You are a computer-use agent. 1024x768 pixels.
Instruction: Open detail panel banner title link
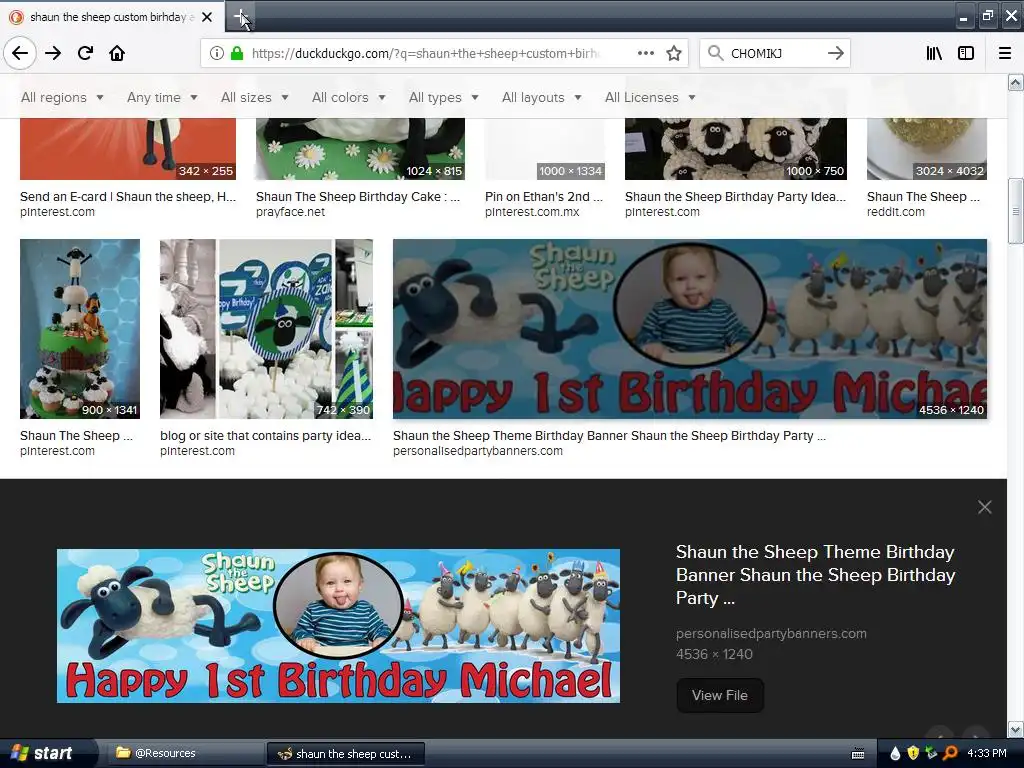point(816,575)
